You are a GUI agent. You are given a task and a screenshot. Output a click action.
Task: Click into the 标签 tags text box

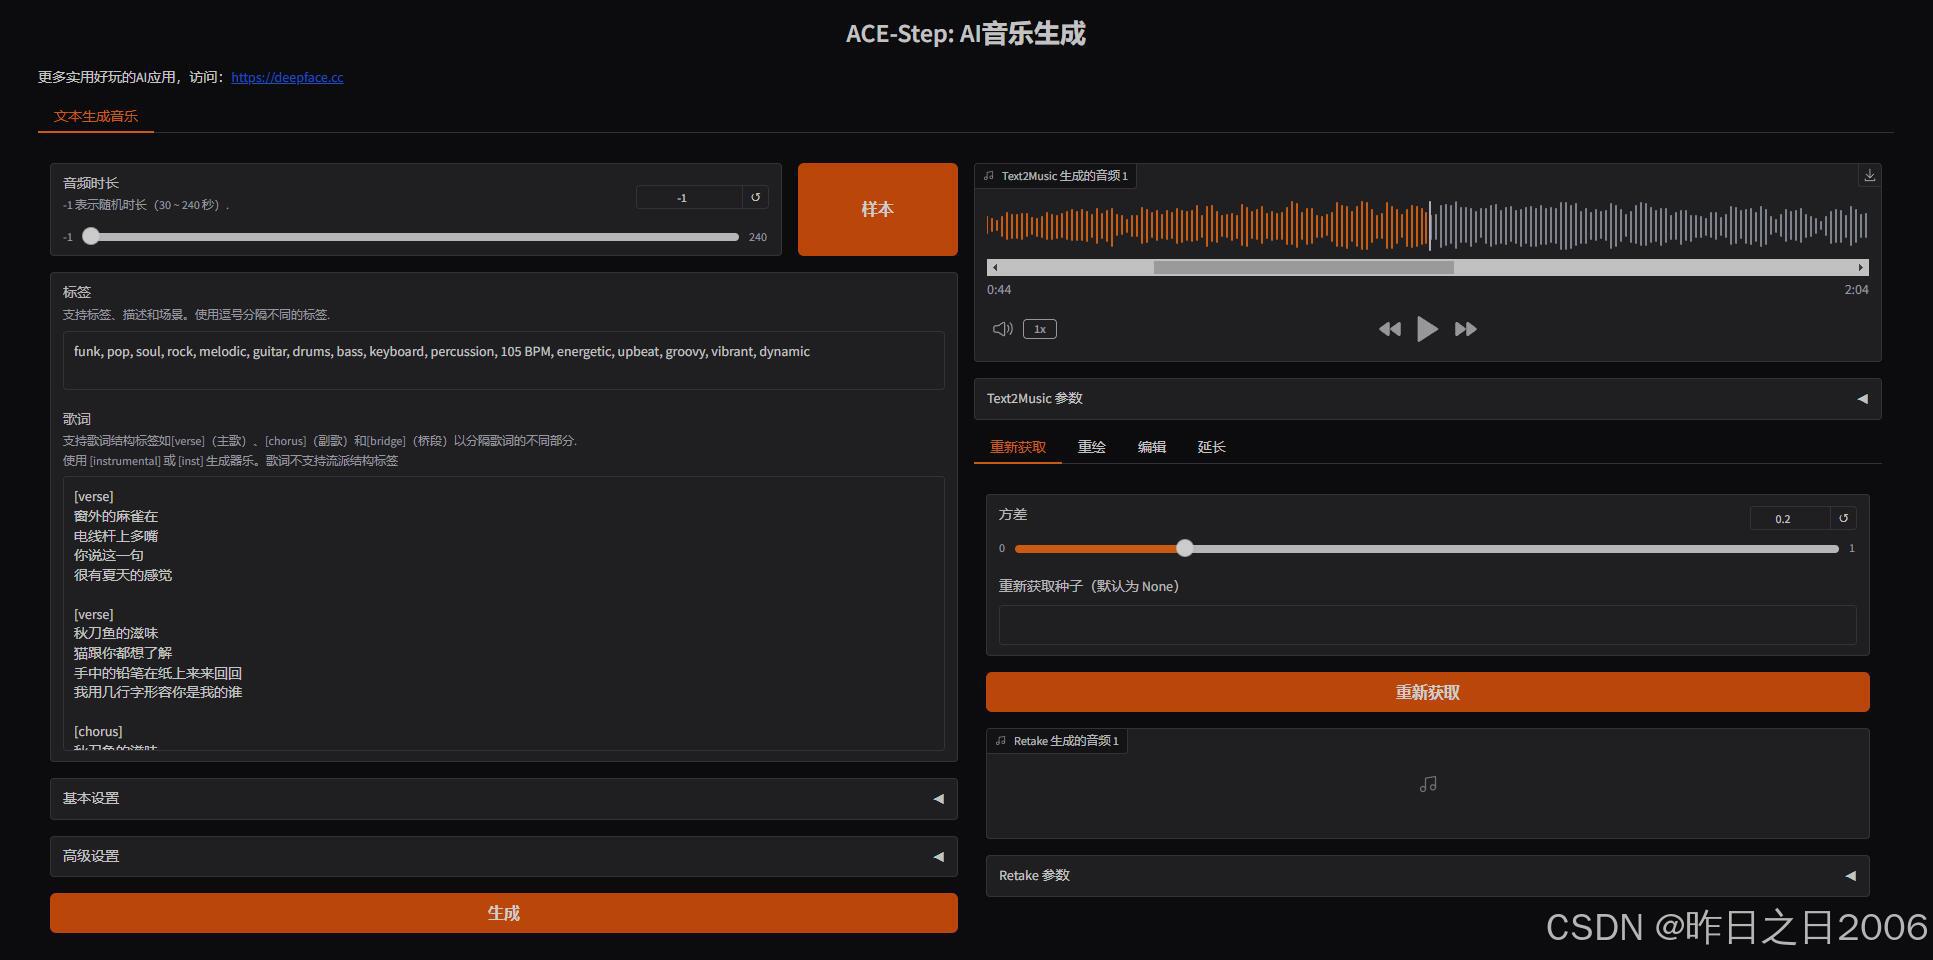click(x=504, y=360)
